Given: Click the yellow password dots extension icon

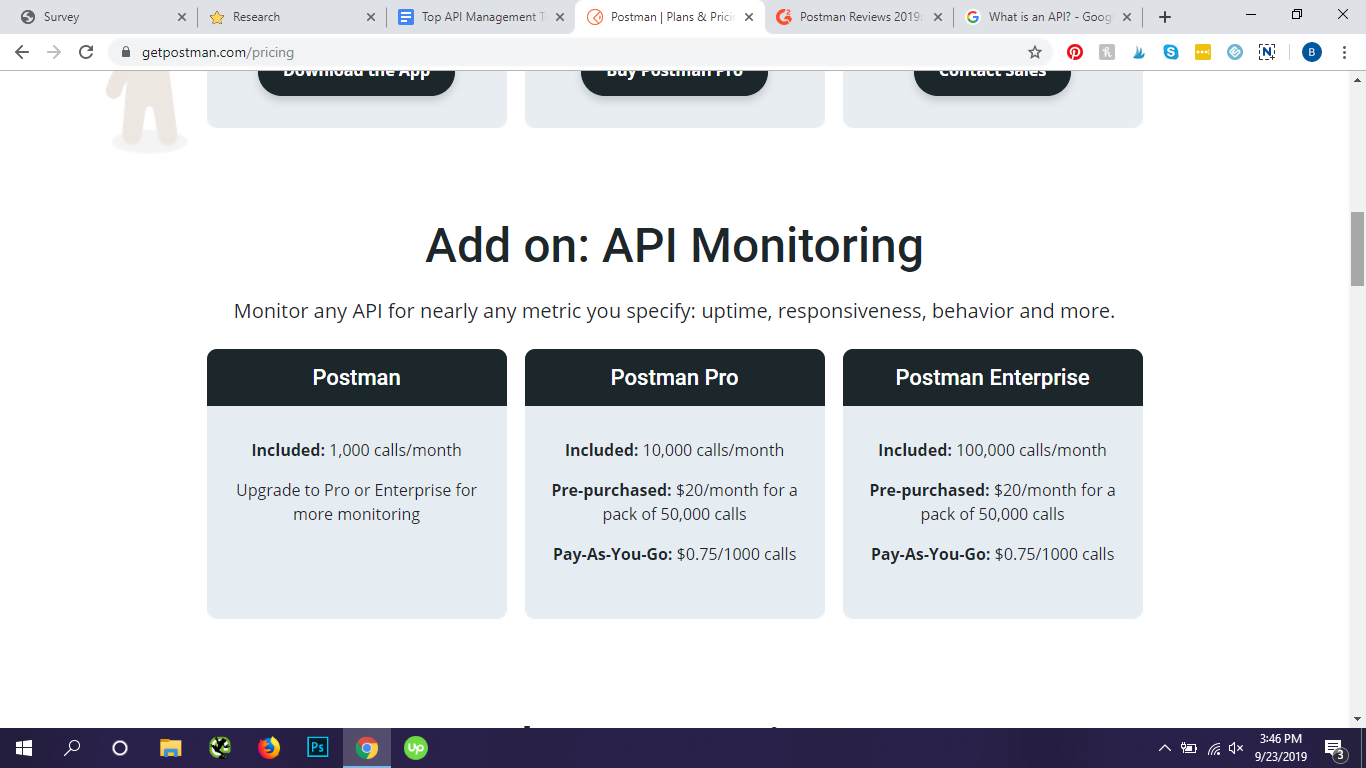Looking at the screenshot, I should (1203, 52).
